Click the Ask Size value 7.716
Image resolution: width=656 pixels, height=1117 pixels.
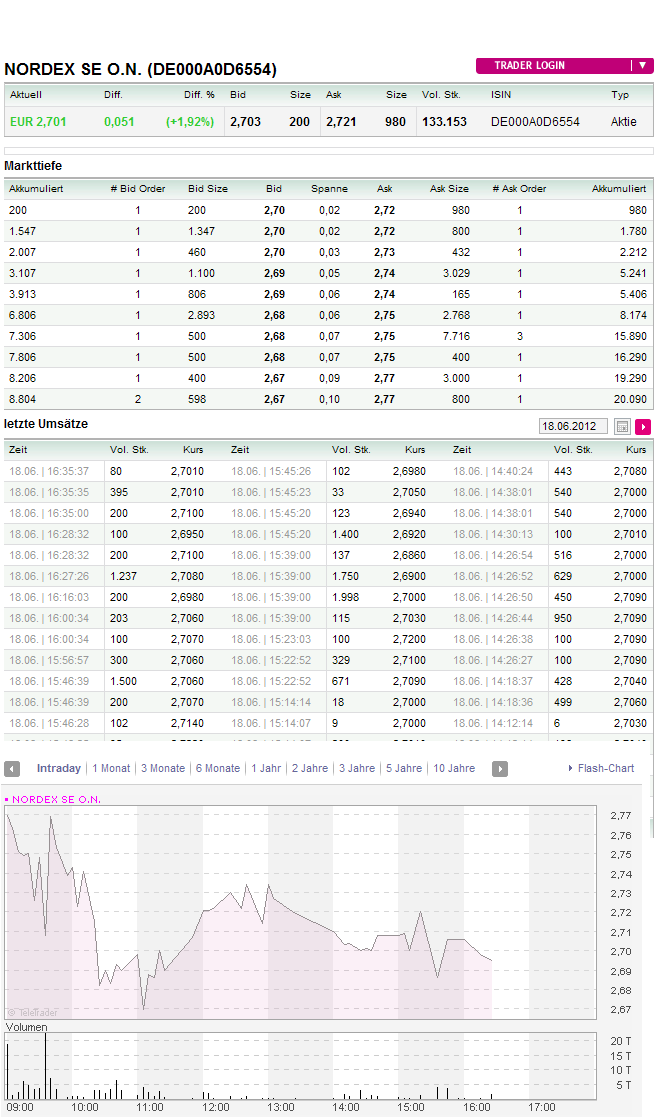[457, 336]
